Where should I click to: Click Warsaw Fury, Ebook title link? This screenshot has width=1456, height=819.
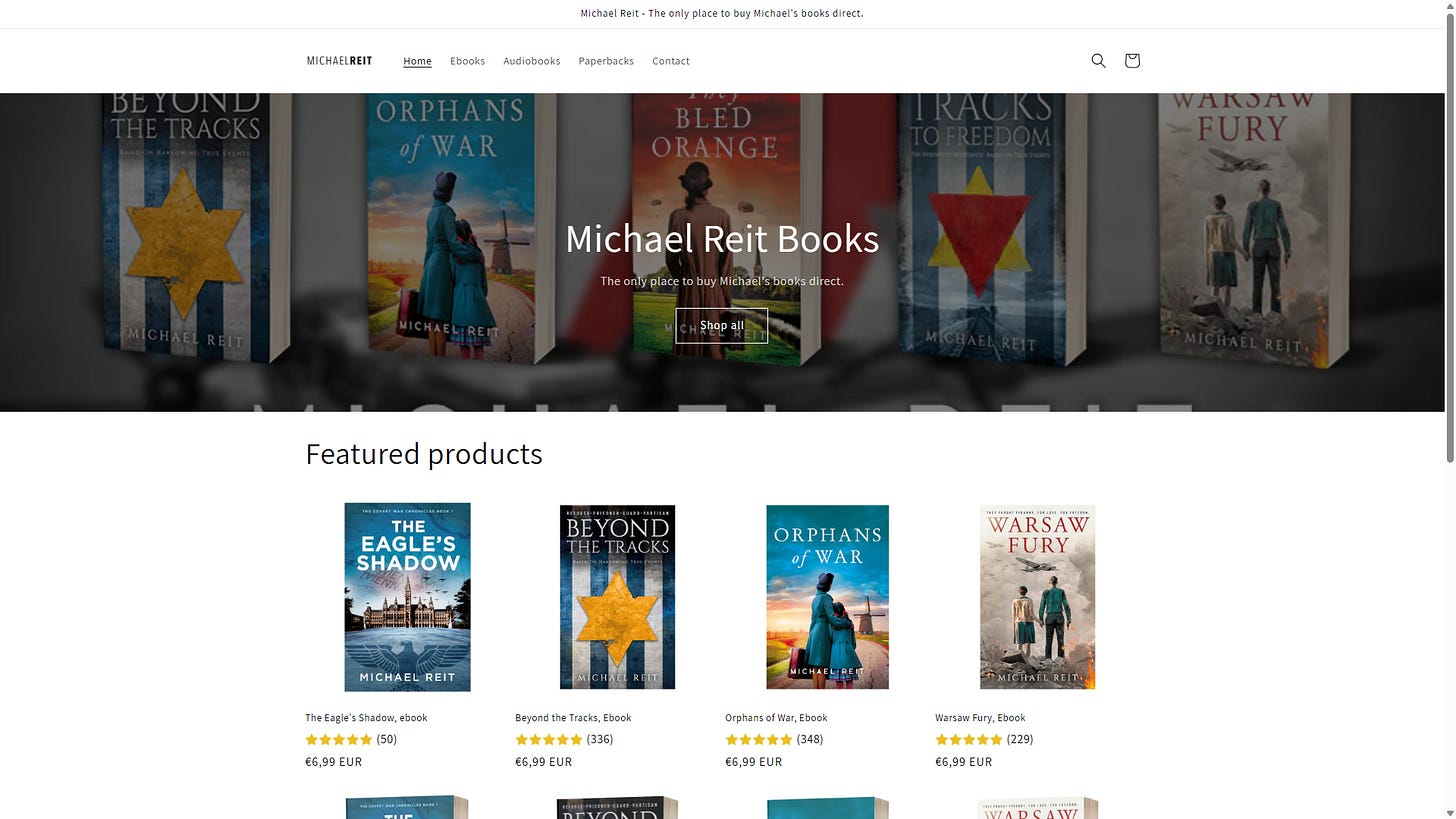[980, 717]
